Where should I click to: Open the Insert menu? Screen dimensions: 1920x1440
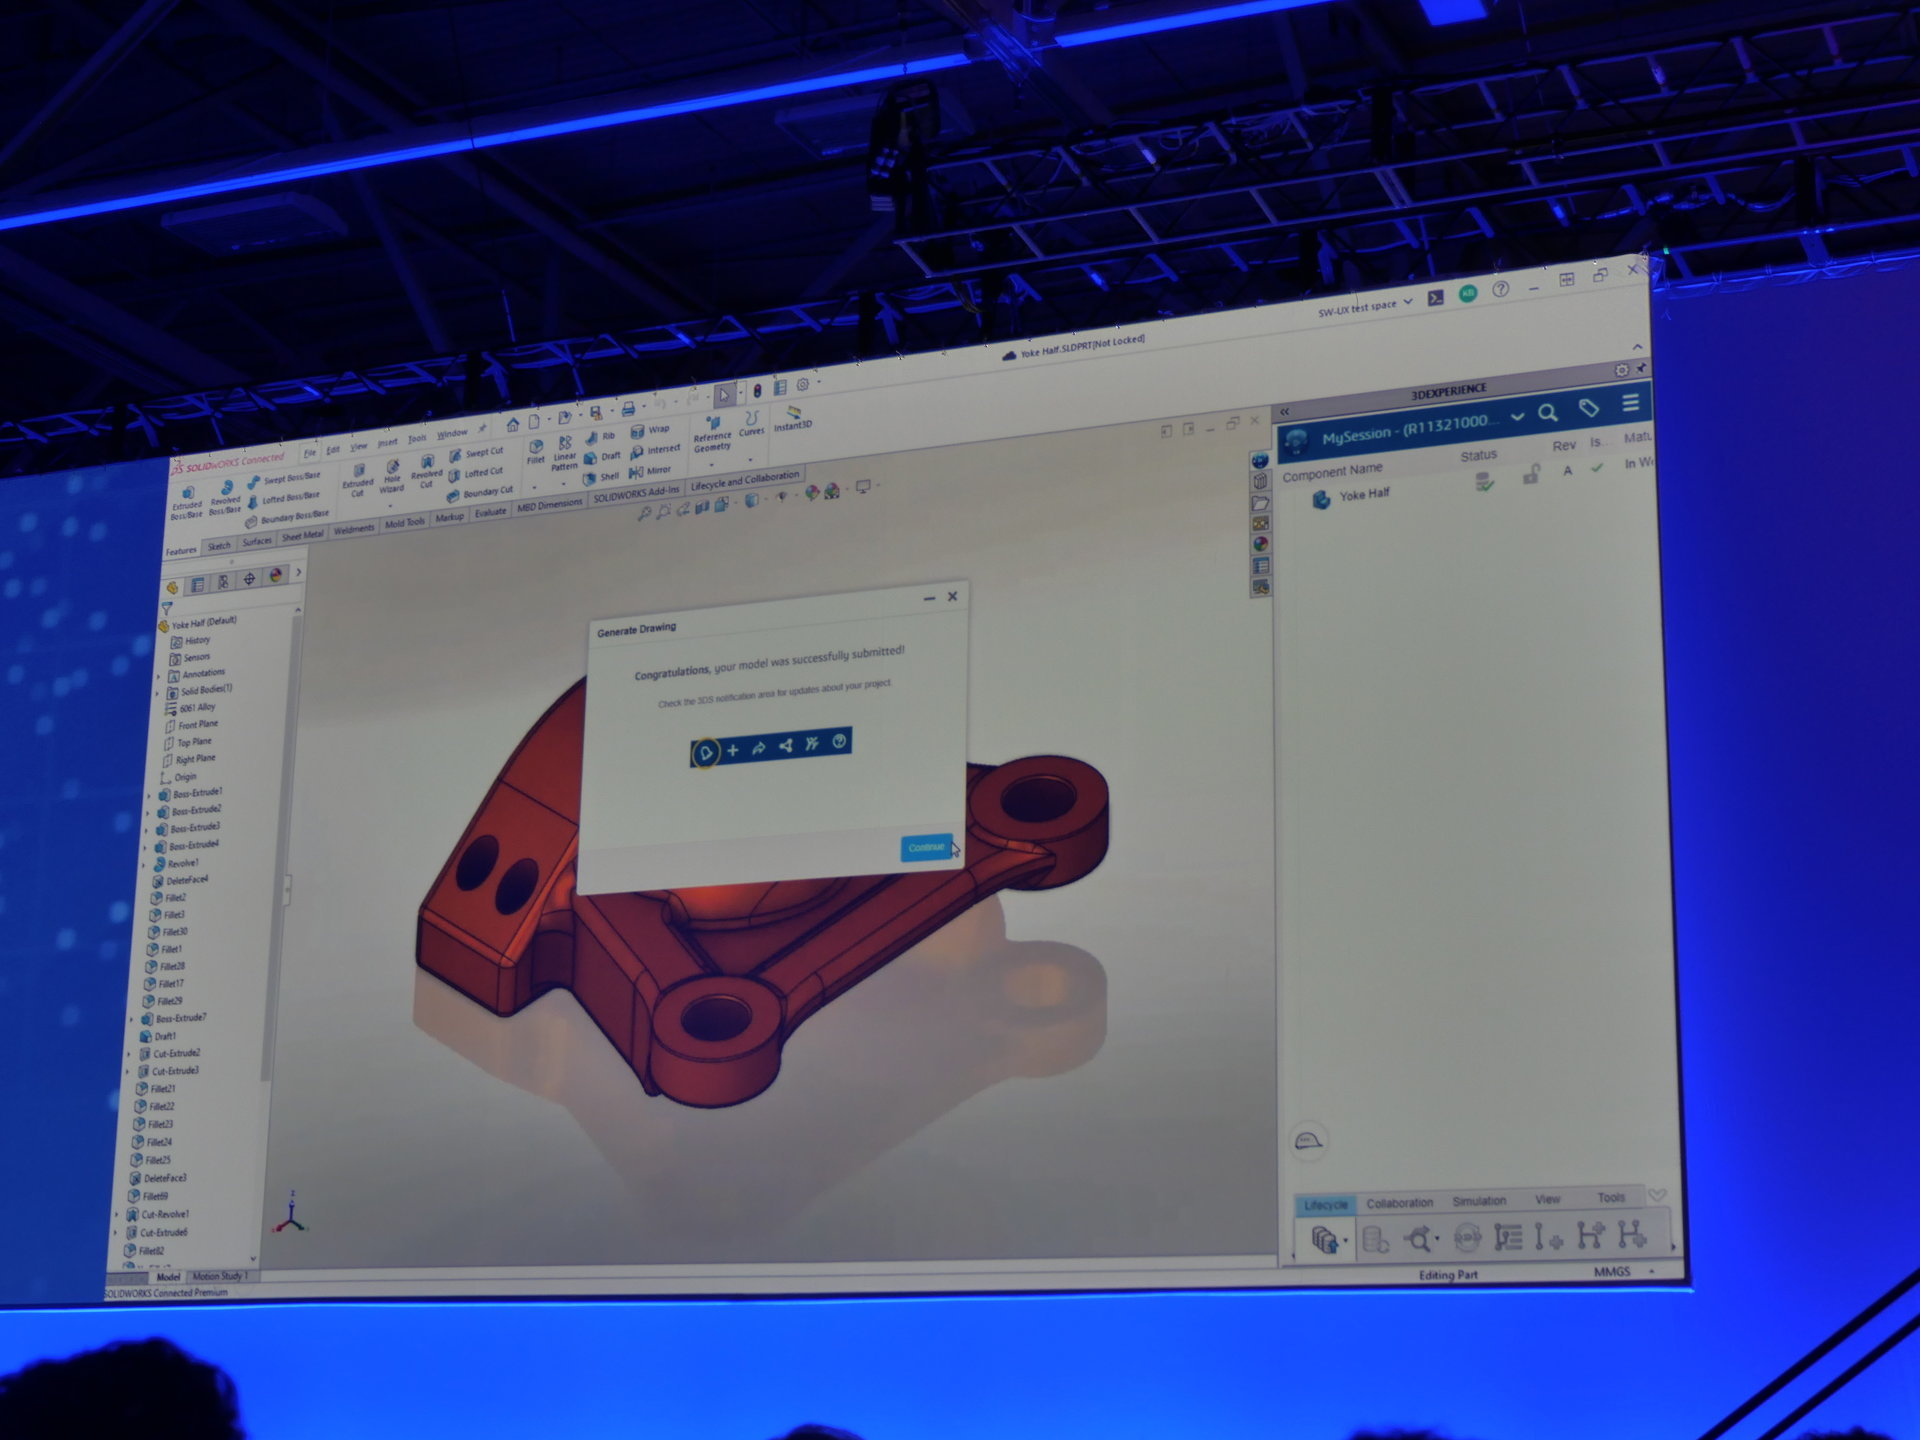387,442
